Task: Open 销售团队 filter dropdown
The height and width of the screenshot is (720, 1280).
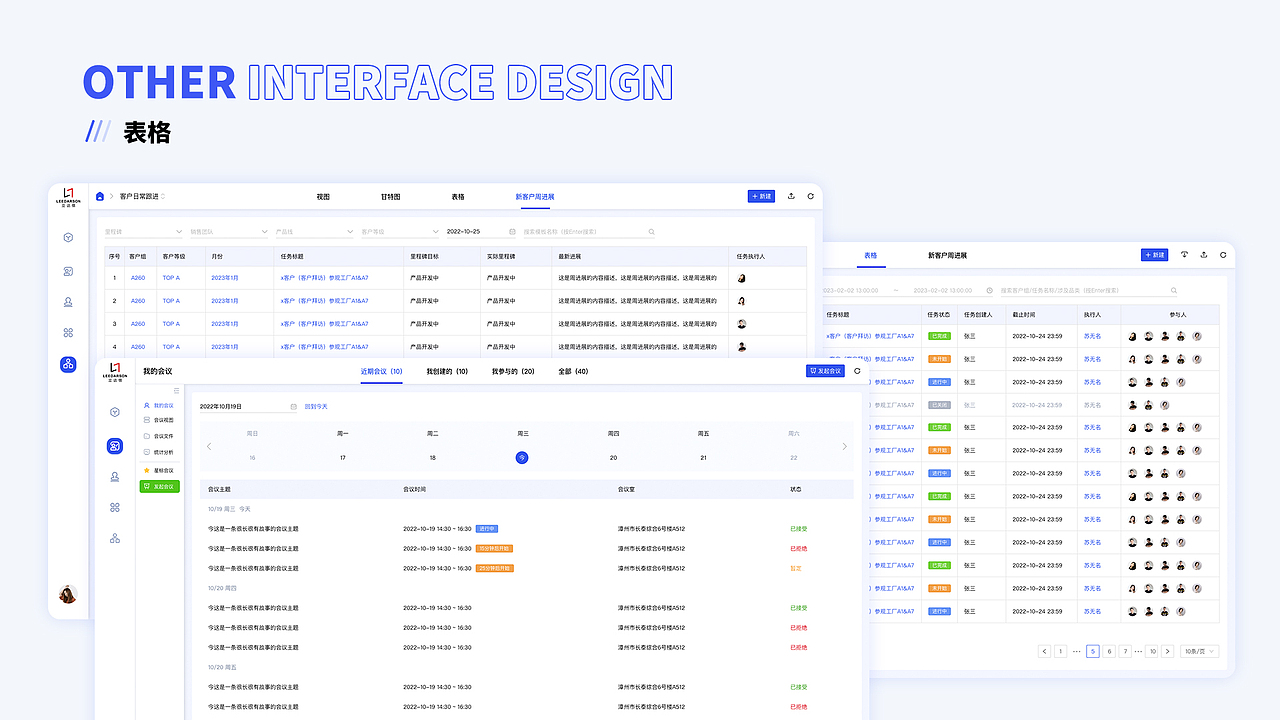Action: pyautogui.click(x=229, y=232)
